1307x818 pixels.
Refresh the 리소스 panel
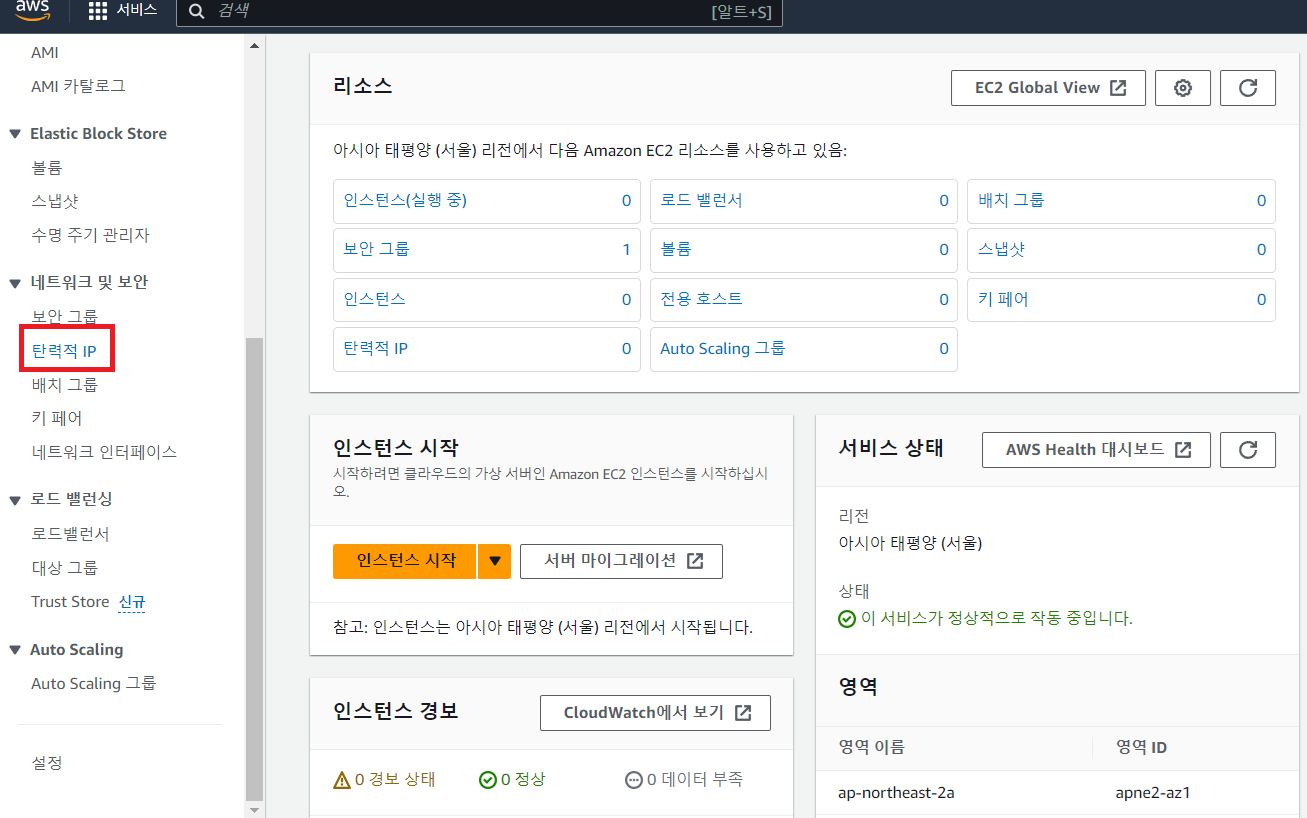pos(1248,88)
